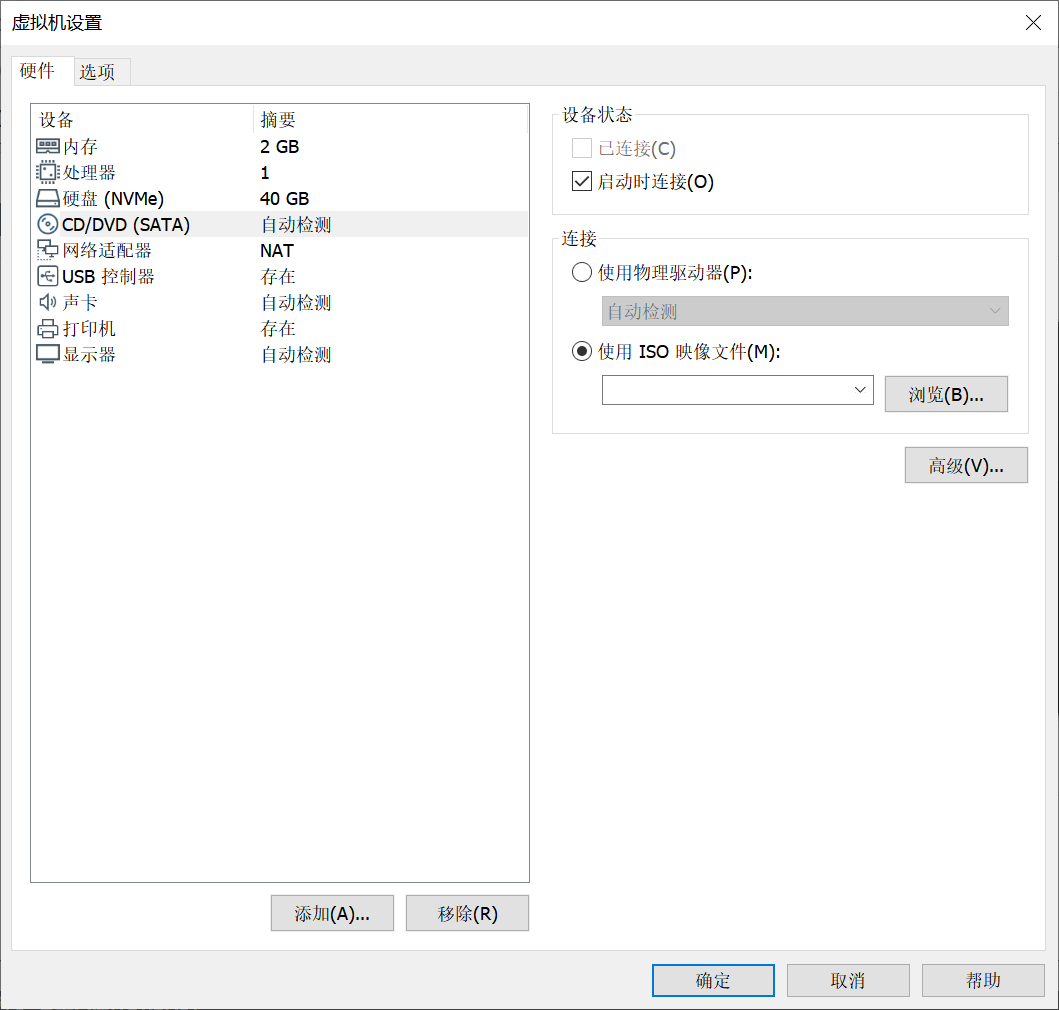Click the CD/DVD (SATA) disc icon
This screenshot has width=1059, height=1010.
click(x=47, y=224)
